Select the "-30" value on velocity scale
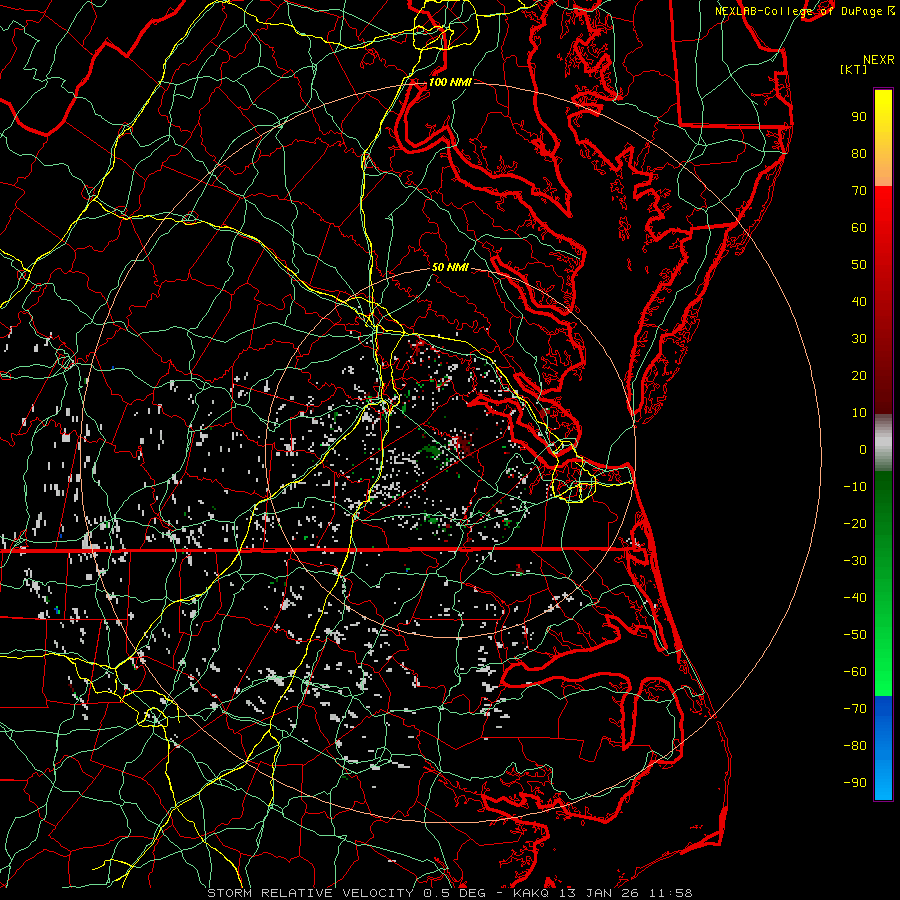 (x=855, y=561)
